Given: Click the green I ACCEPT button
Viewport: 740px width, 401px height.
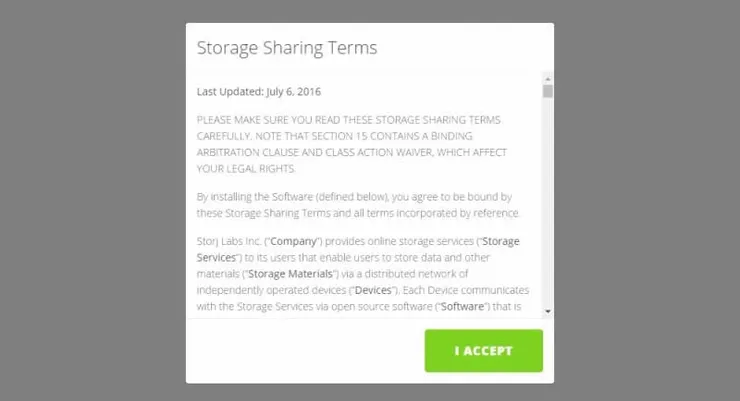Looking at the screenshot, I should 483,351.
